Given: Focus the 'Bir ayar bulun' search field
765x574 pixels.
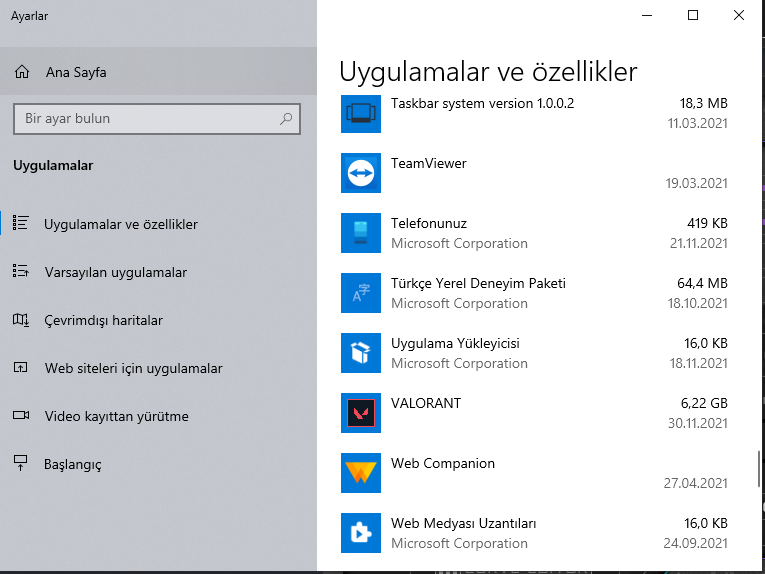Looking at the screenshot, I should (x=157, y=119).
